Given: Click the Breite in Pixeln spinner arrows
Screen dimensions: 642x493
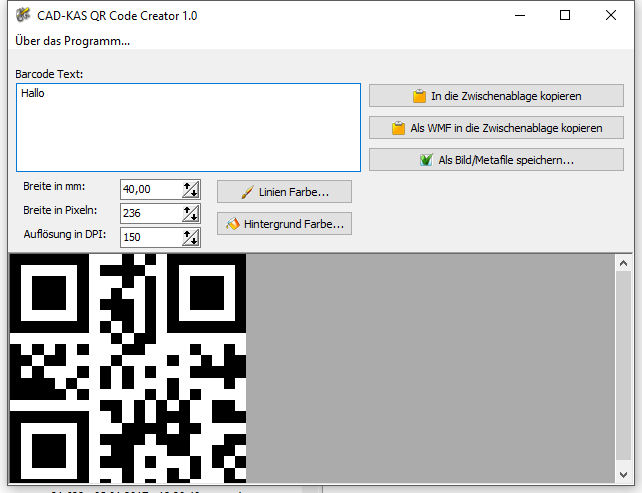Looking at the screenshot, I should (191, 213).
